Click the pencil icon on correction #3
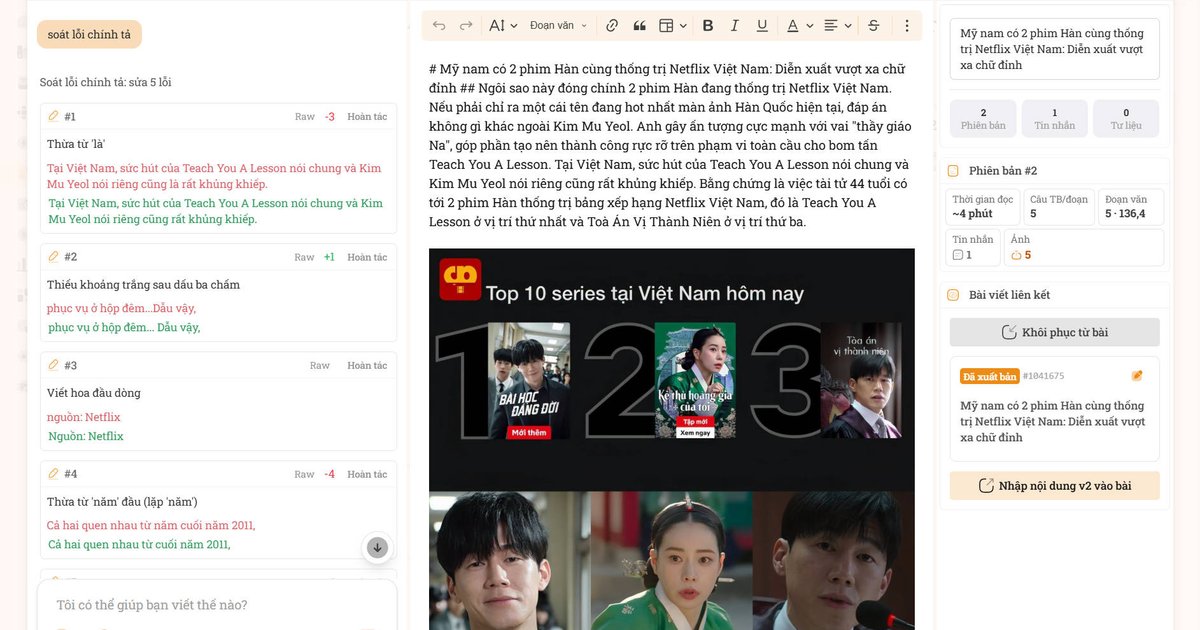Viewport: 1200px width, 630px height. (x=54, y=364)
